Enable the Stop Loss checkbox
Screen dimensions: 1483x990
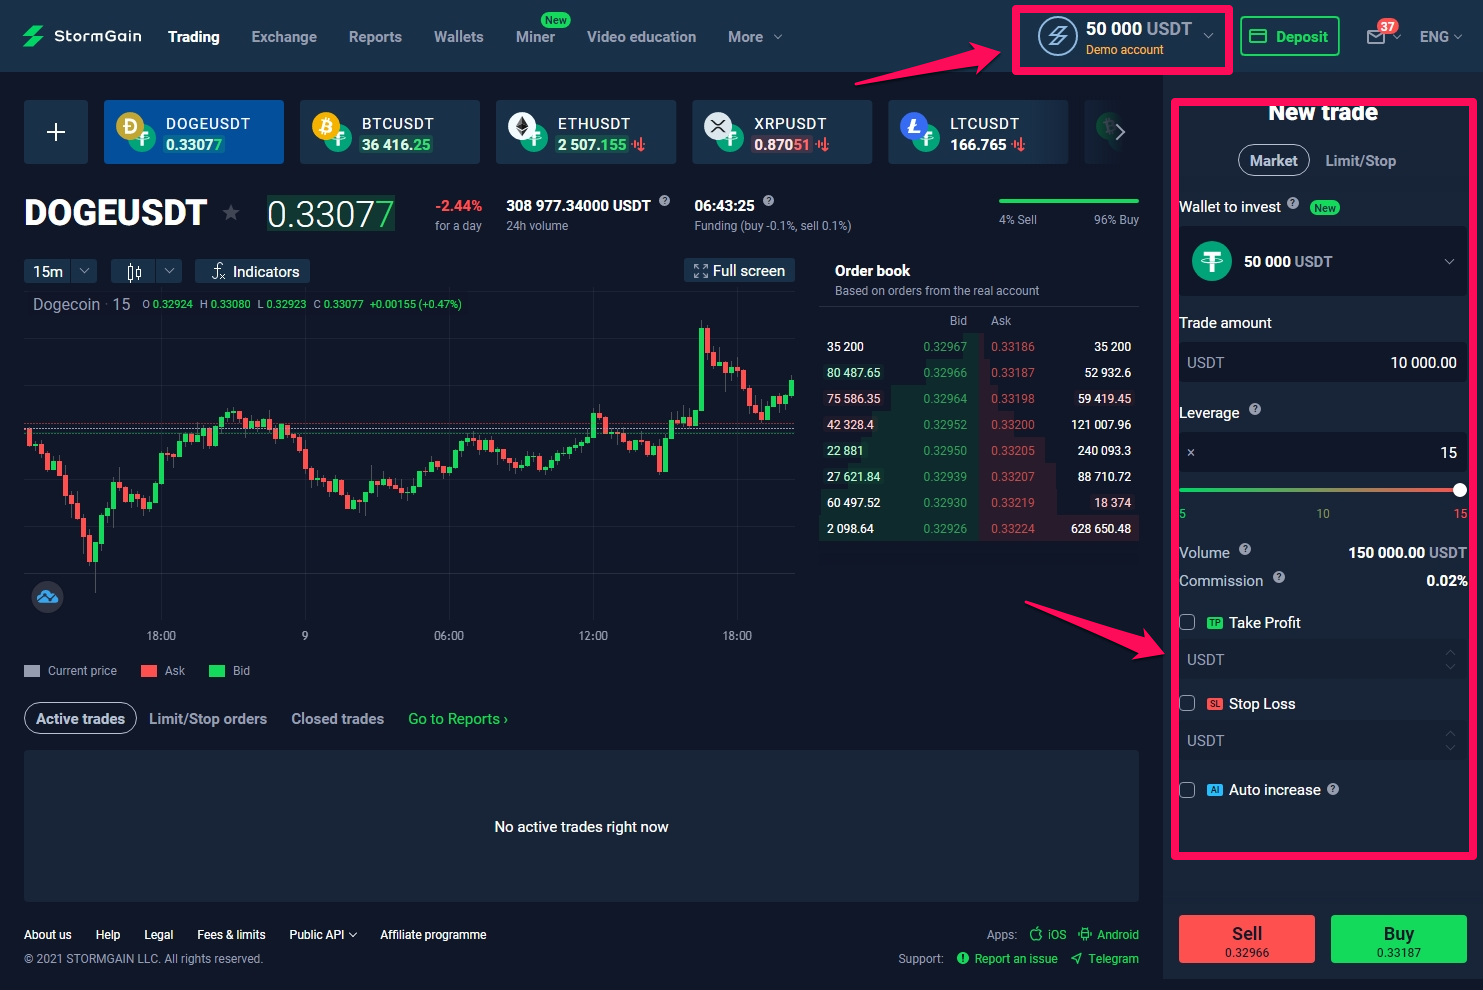point(1188,703)
